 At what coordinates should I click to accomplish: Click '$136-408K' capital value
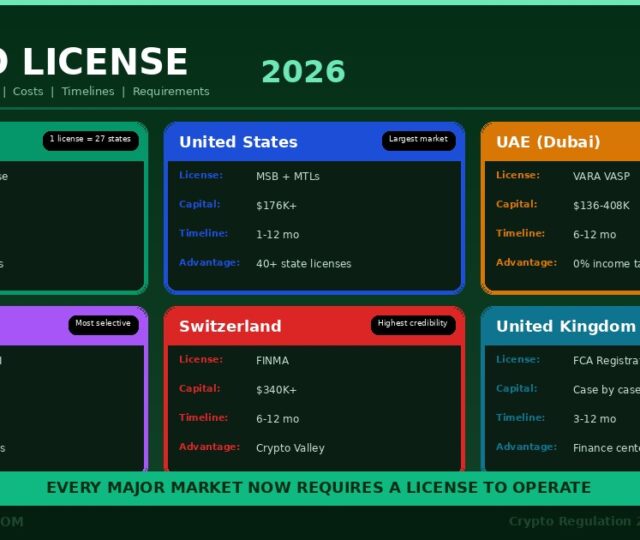tap(601, 205)
